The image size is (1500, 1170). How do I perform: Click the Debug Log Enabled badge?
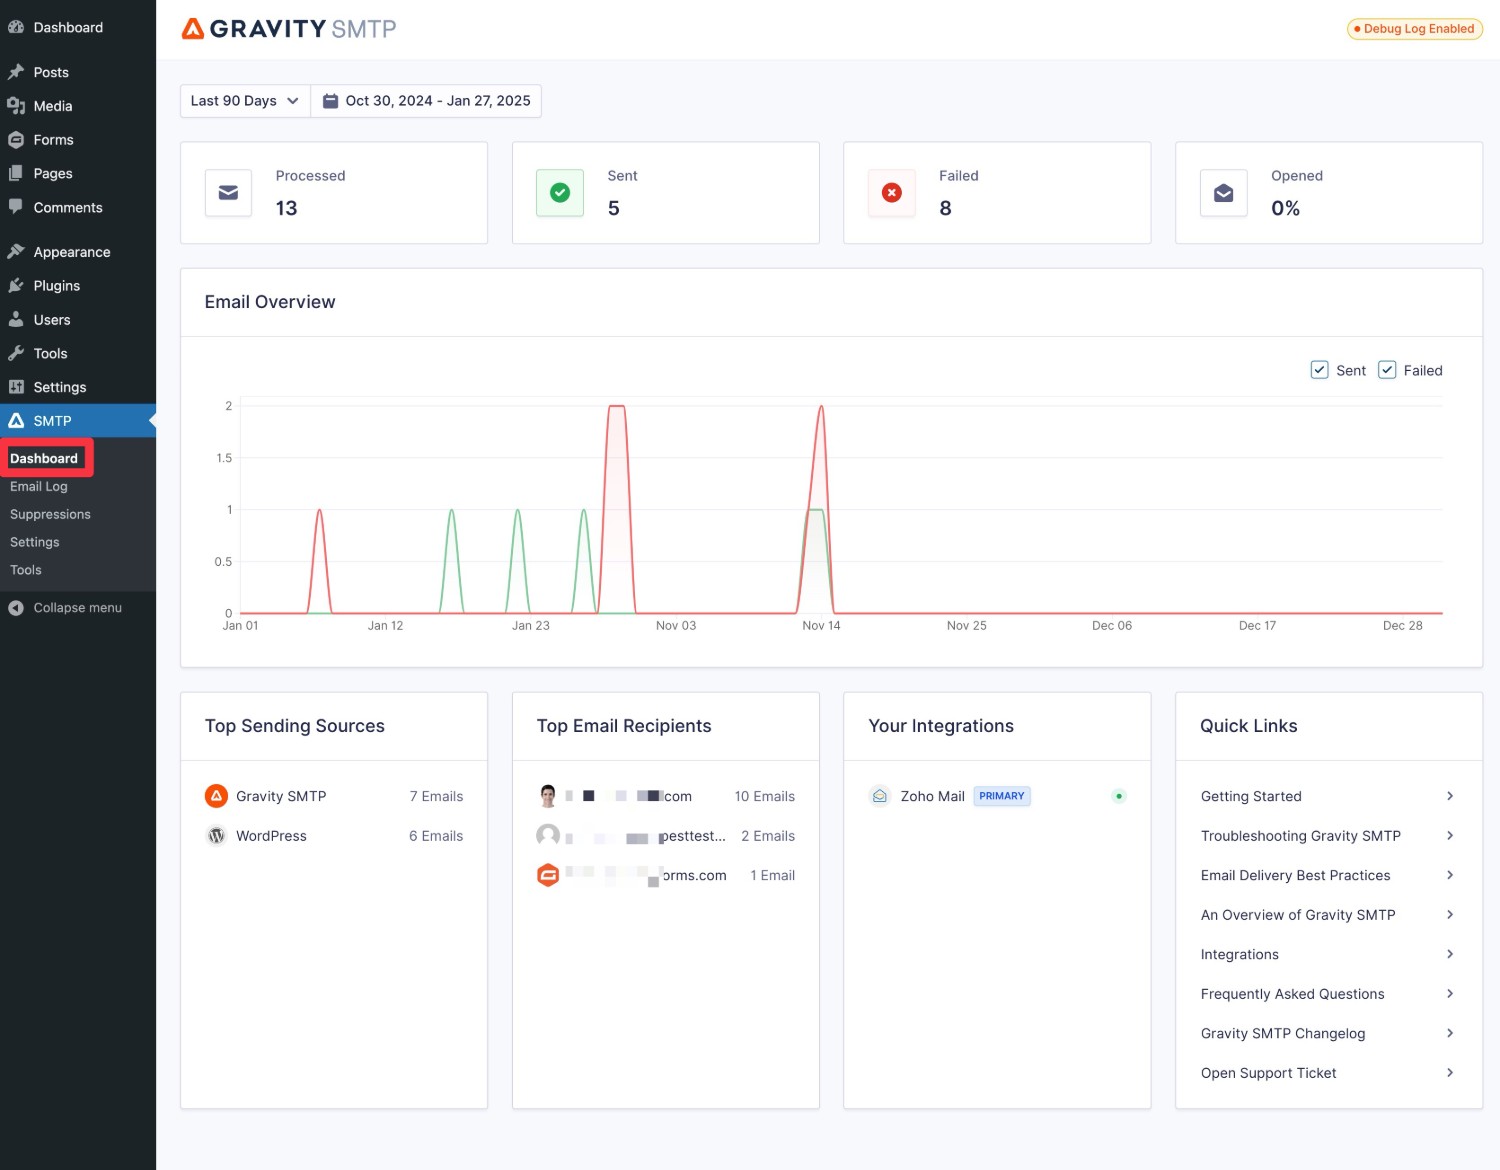[1414, 29]
